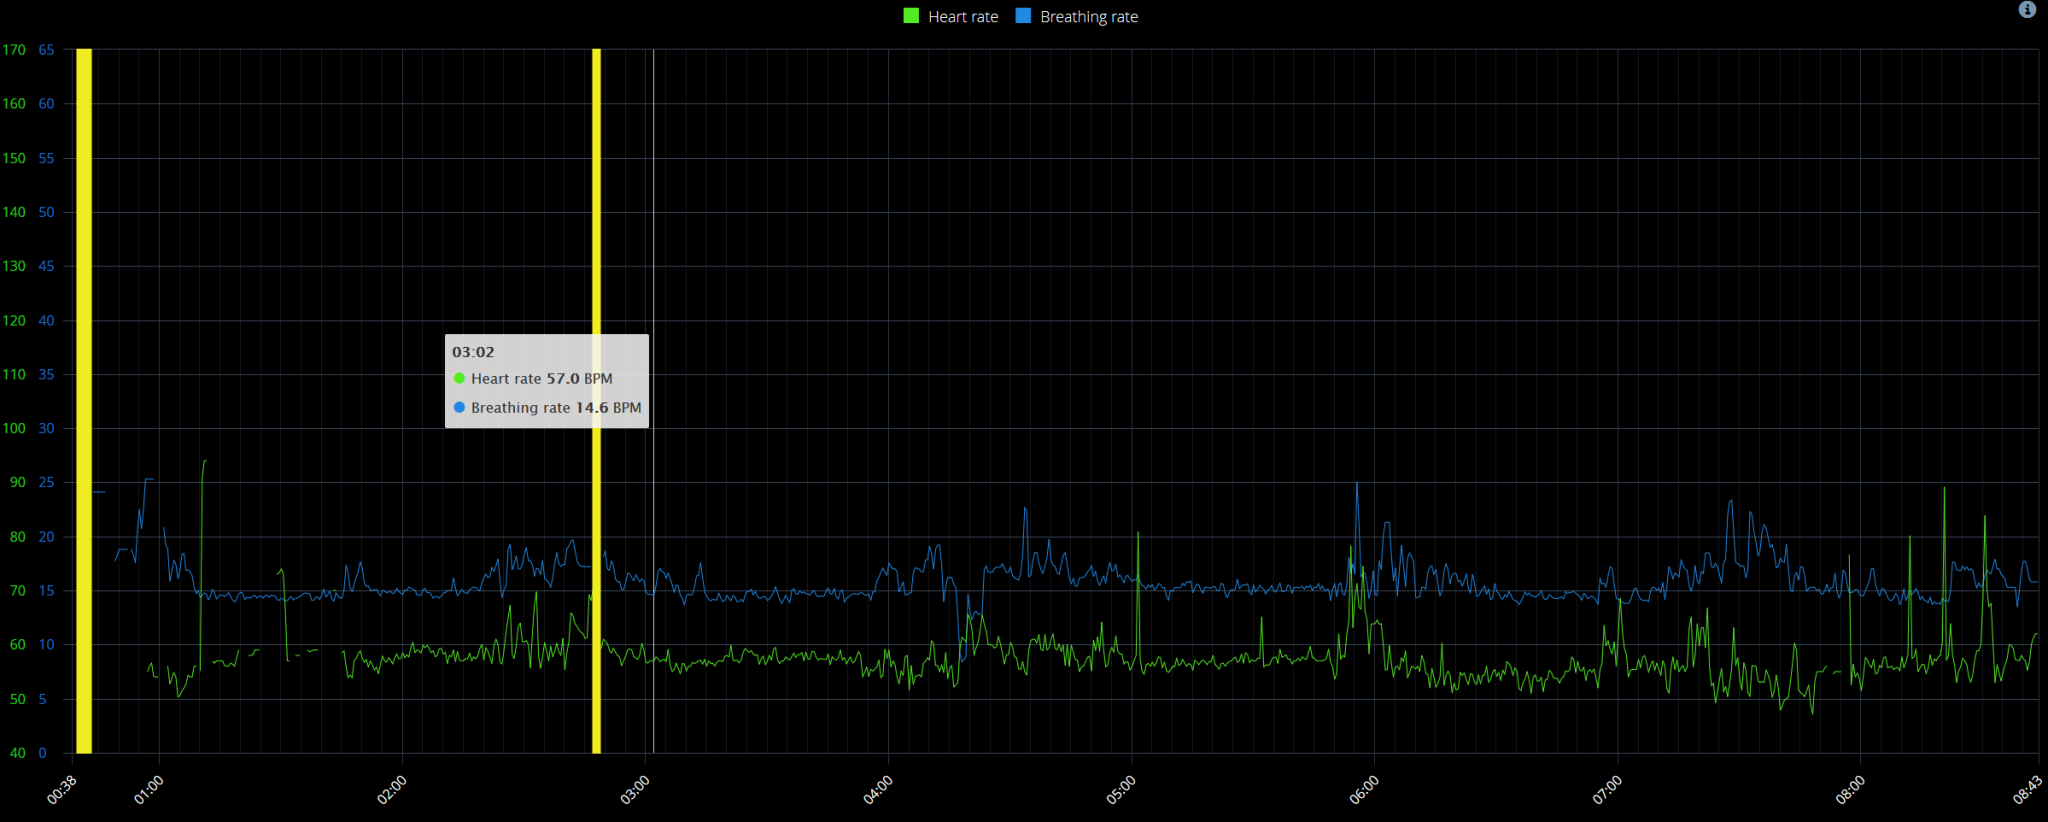Click the 06:00 time axis label
This screenshot has width=2048, height=822.
[x=1364, y=790]
